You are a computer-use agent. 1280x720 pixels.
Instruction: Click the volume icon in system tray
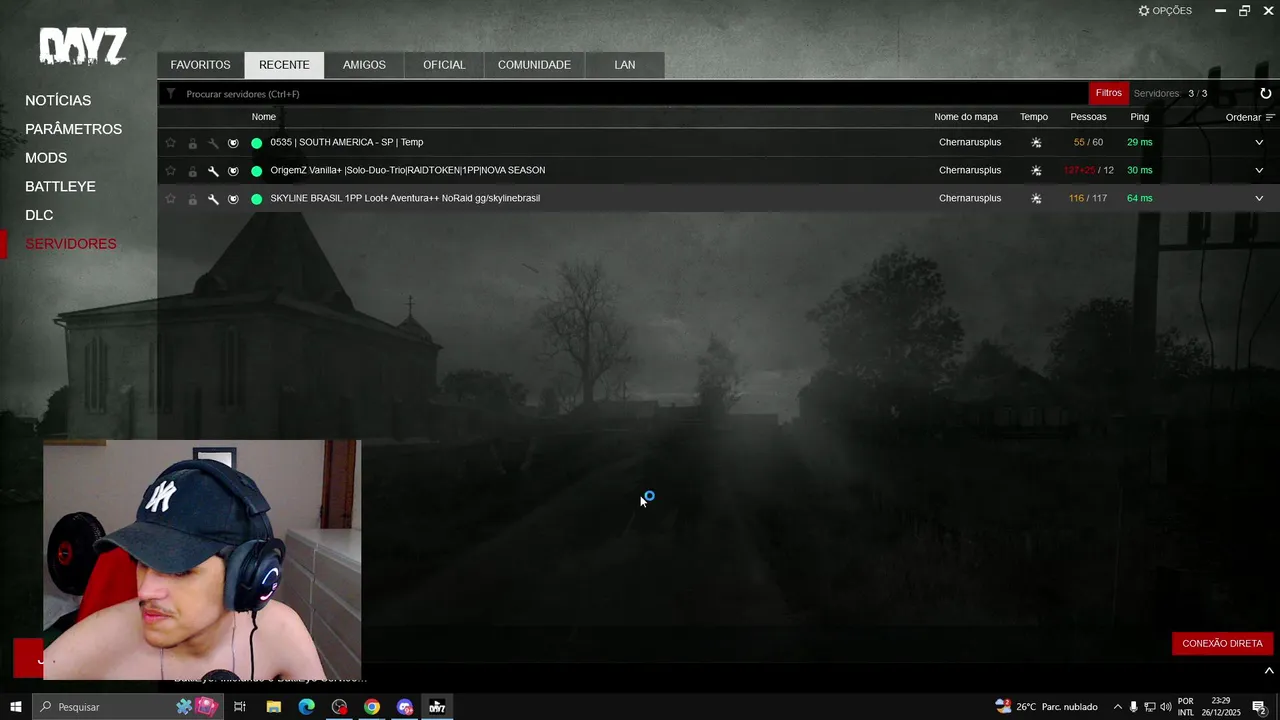(1165, 707)
